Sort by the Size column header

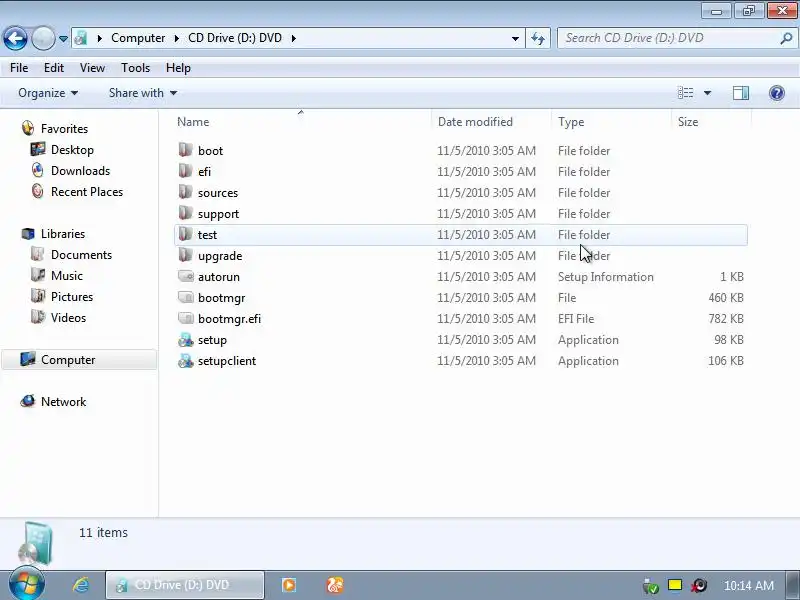point(711,122)
